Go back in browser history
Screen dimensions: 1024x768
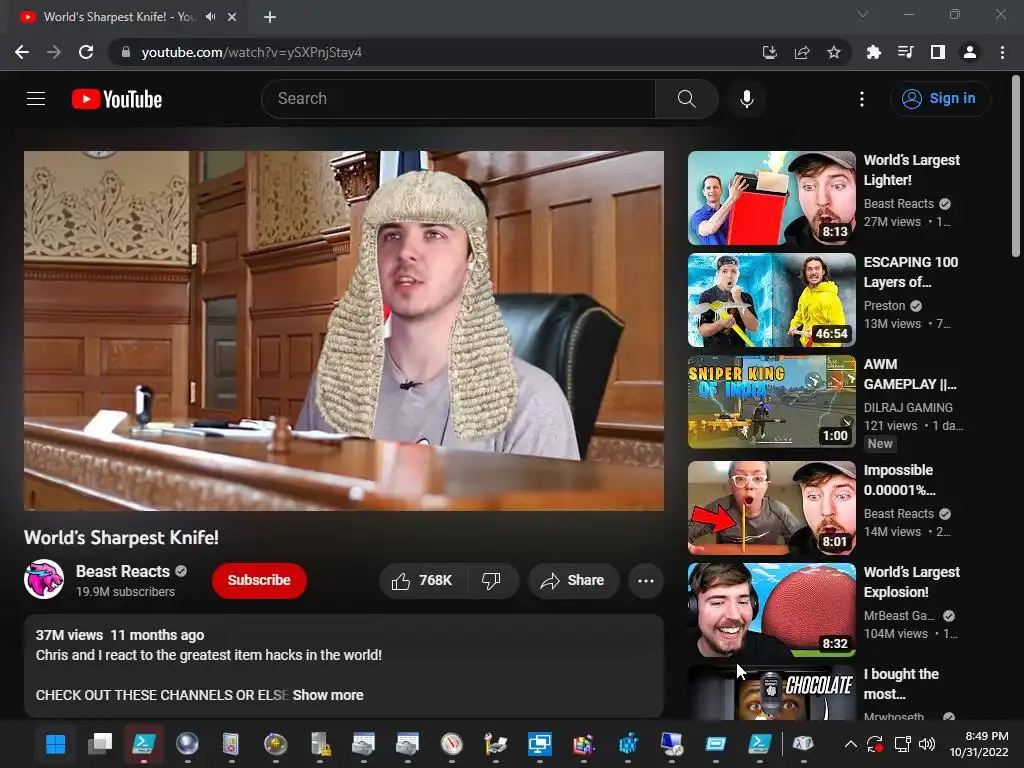22,52
